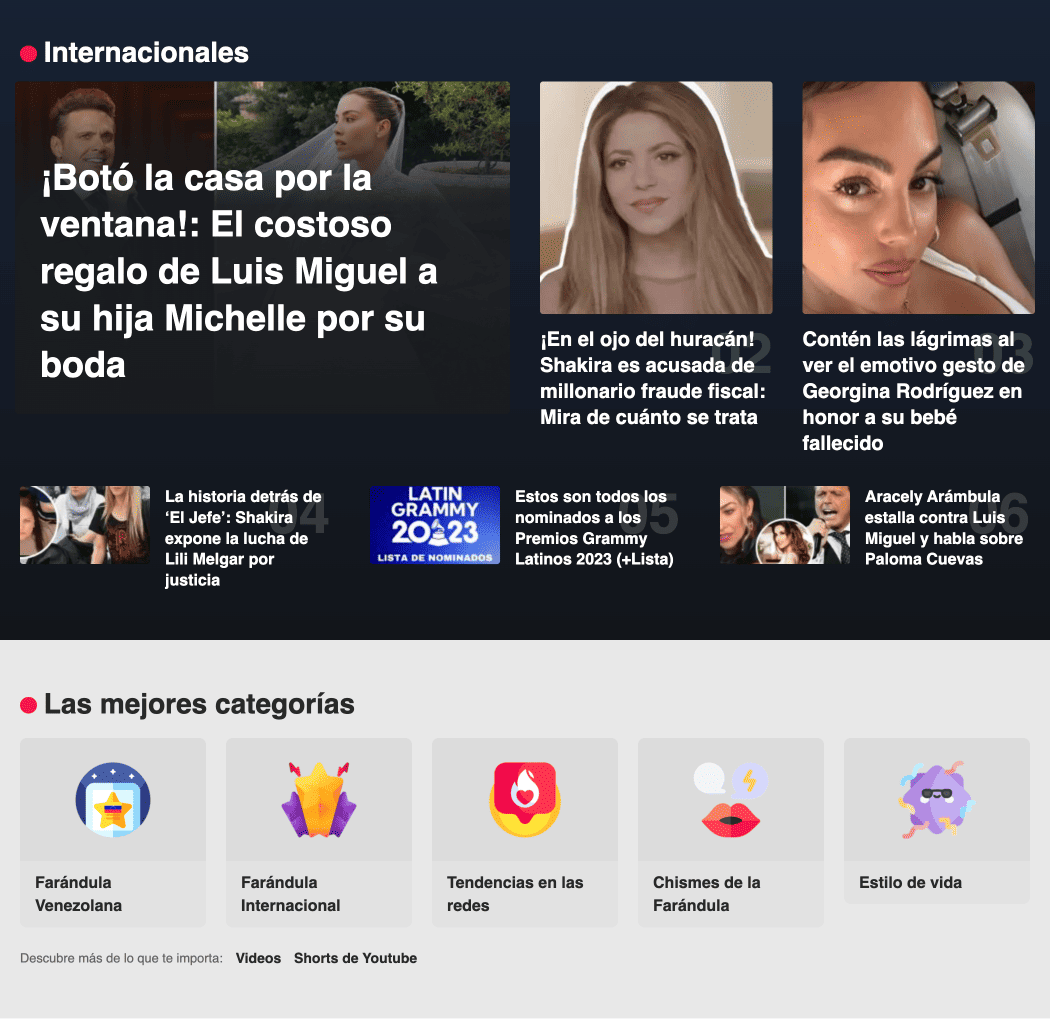The width and height of the screenshot is (1050, 1026).
Task: Open the Georgina Rodríguez emotivo gesto headline
Action: click(x=913, y=391)
